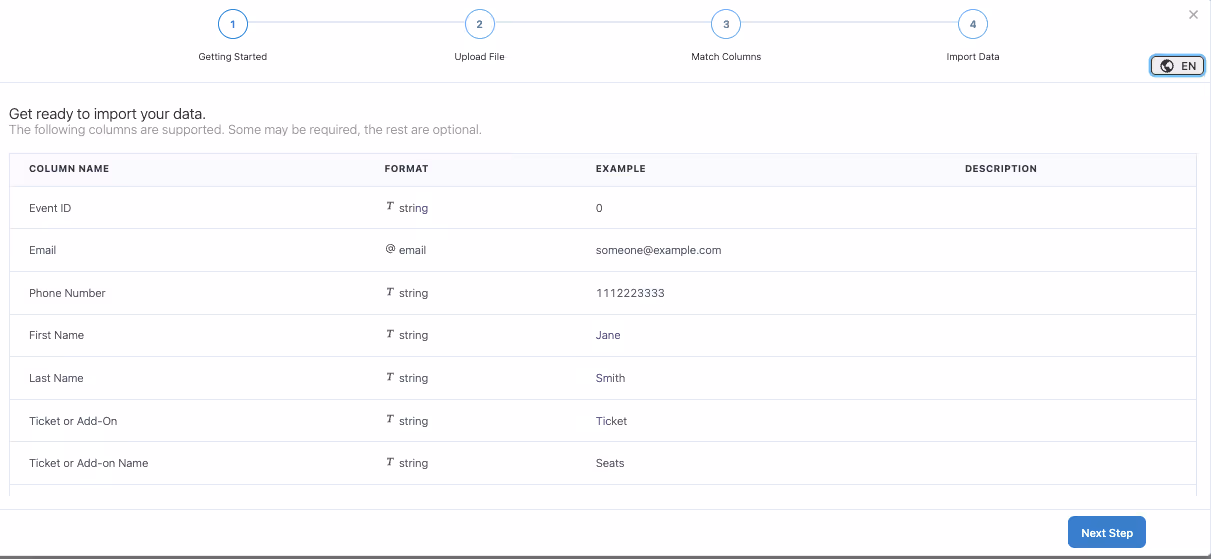1211x559 pixels.
Task: Click the Event ID cell
Action: (x=50, y=208)
